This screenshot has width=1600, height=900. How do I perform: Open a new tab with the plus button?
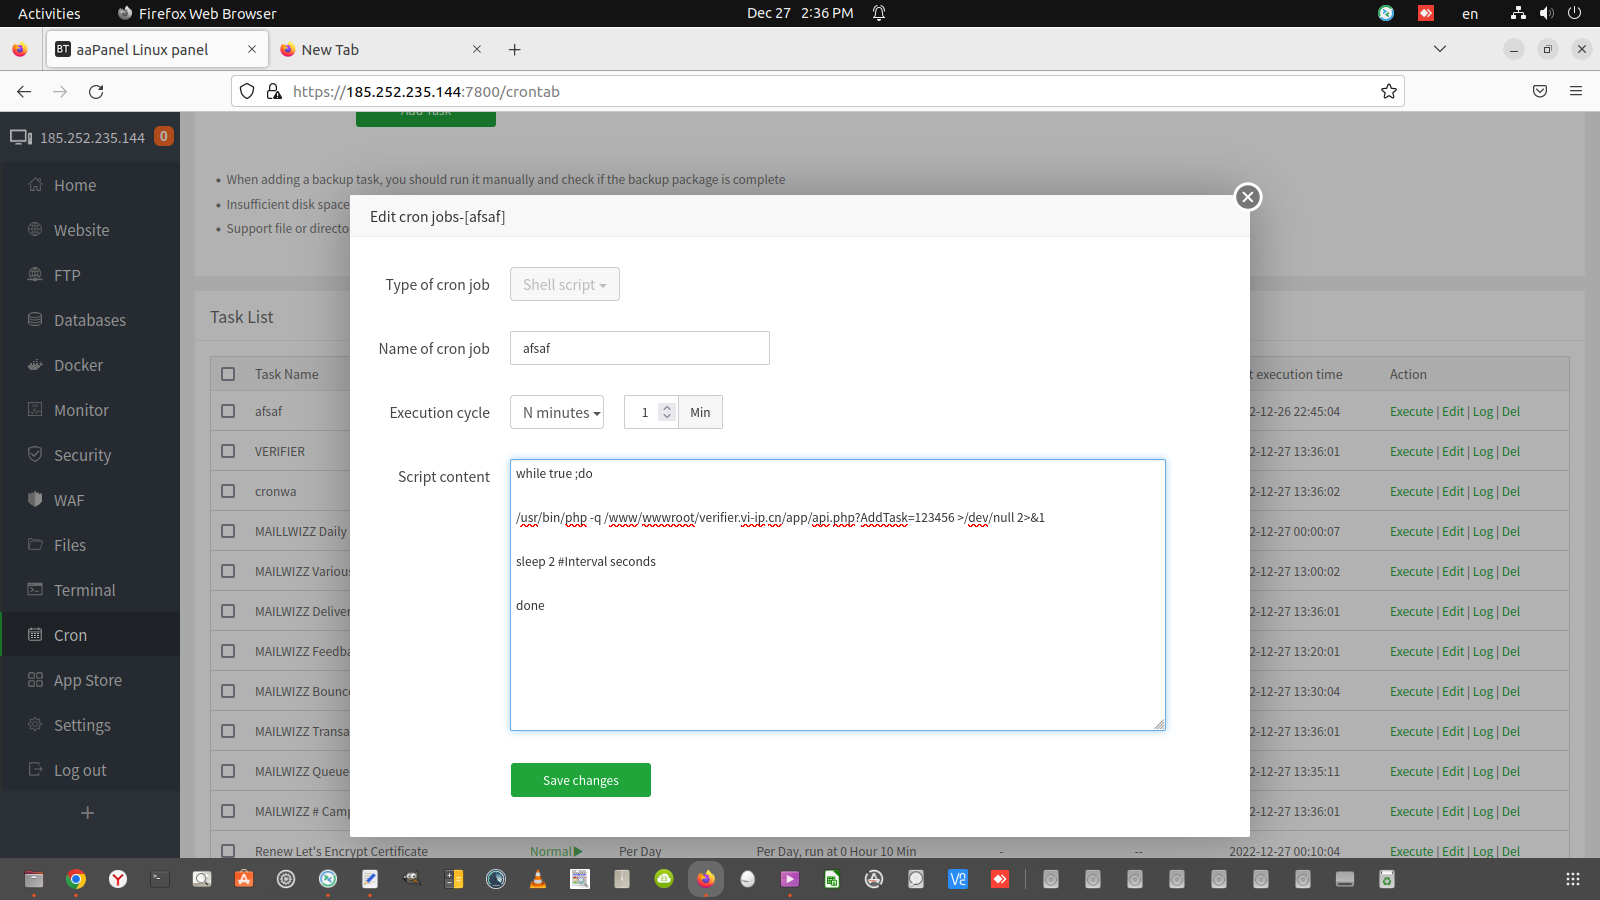[514, 50]
